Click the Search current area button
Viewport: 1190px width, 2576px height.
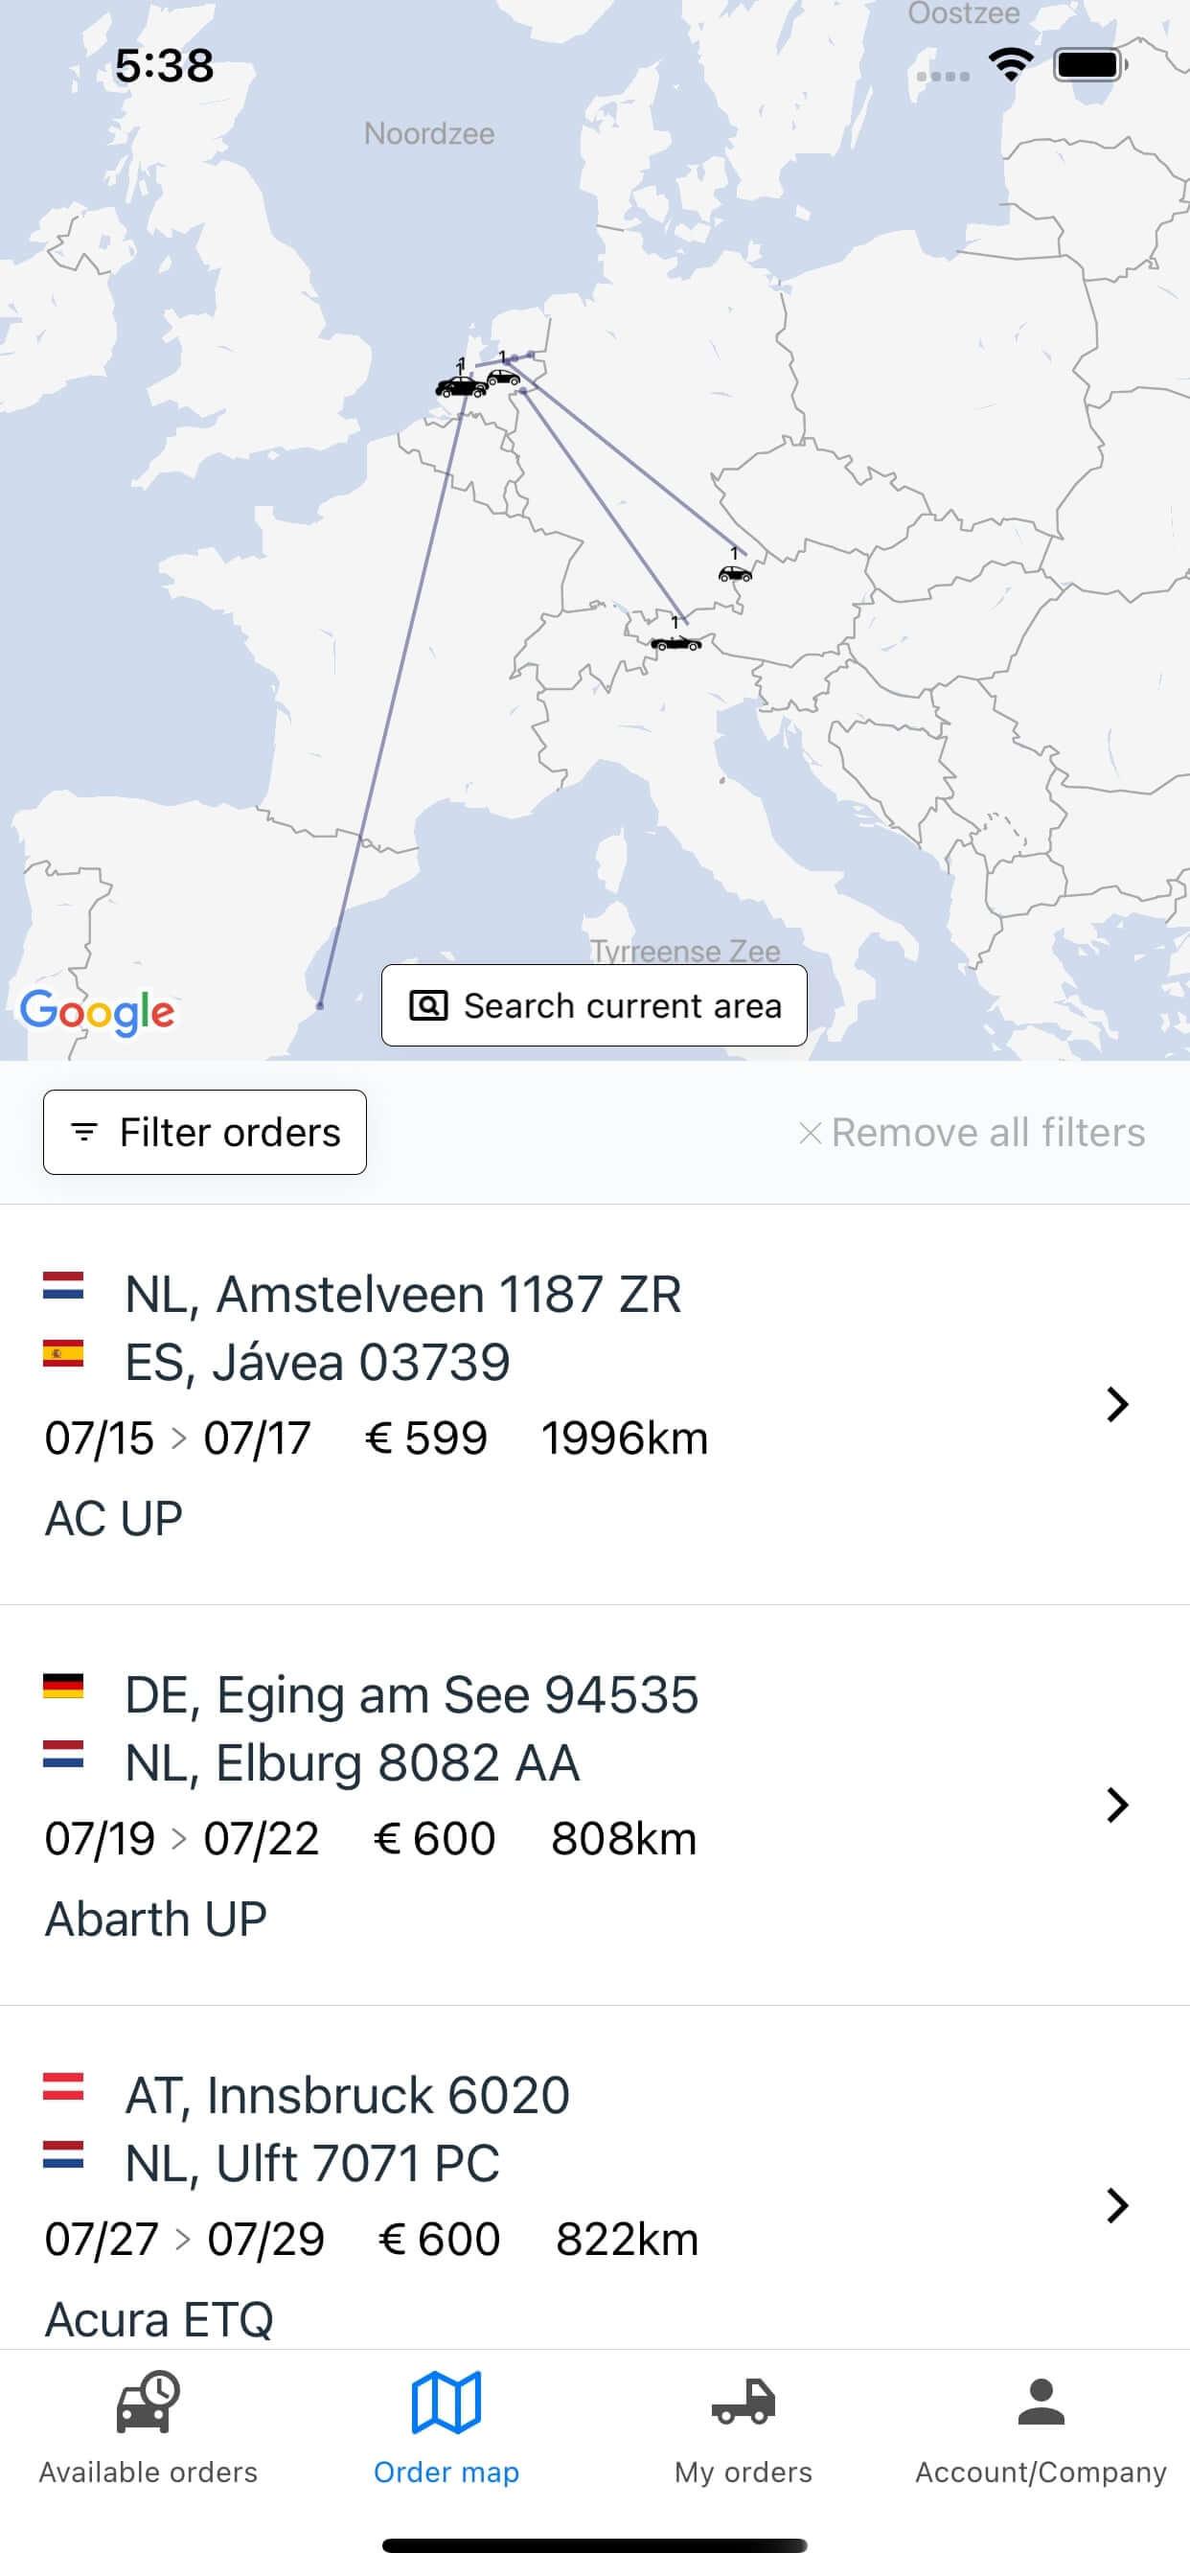(594, 1005)
